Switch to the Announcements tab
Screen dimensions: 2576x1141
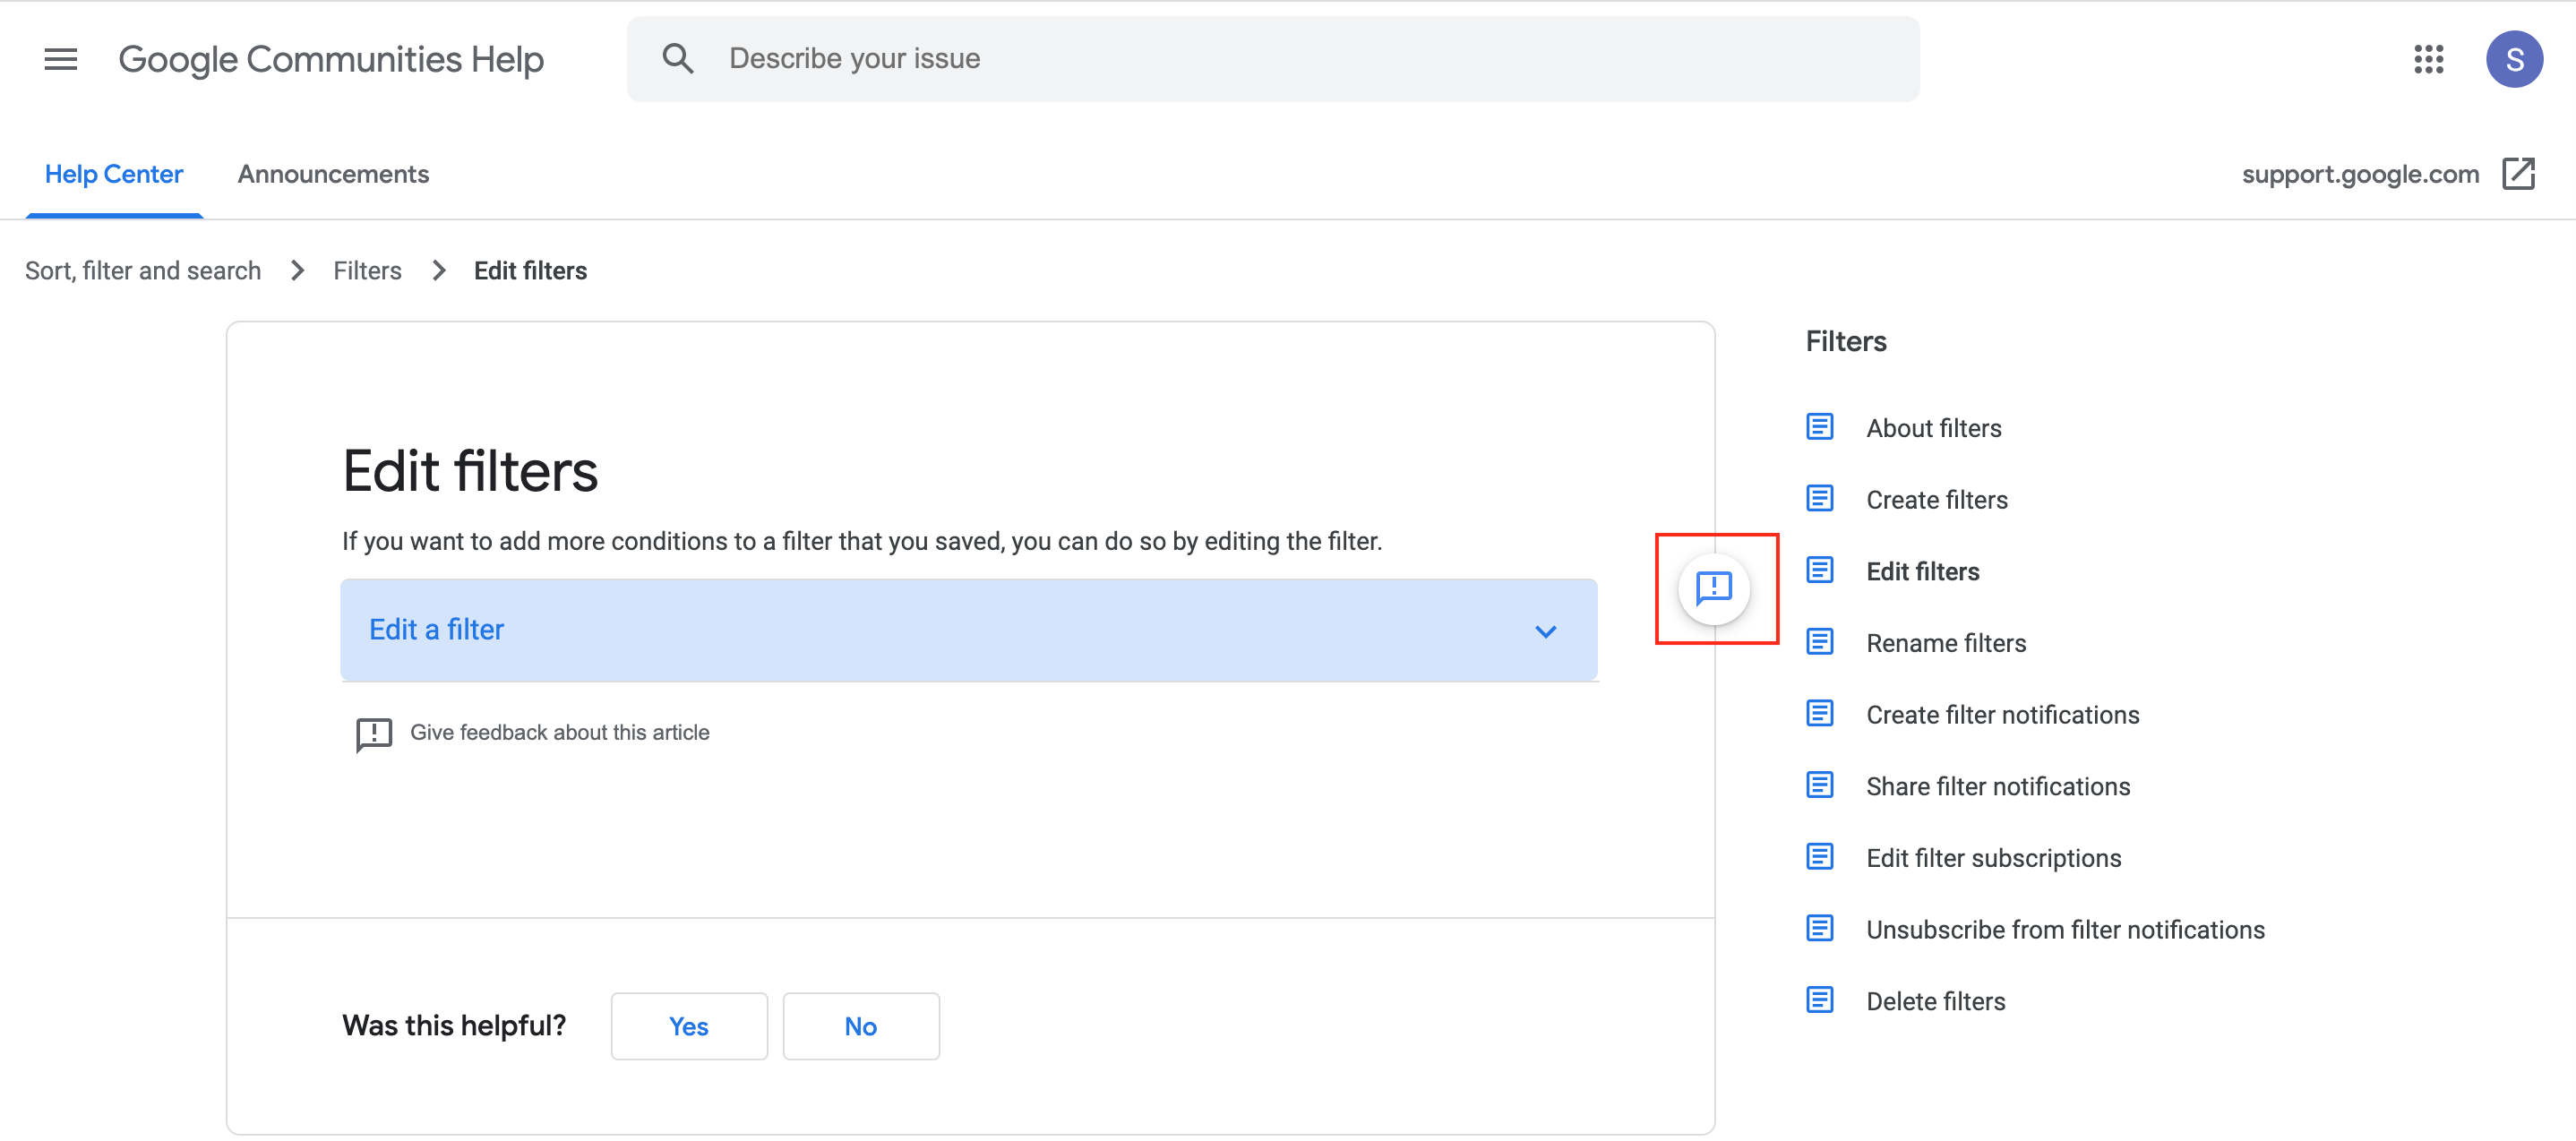pyautogui.click(x=333, y=174)
